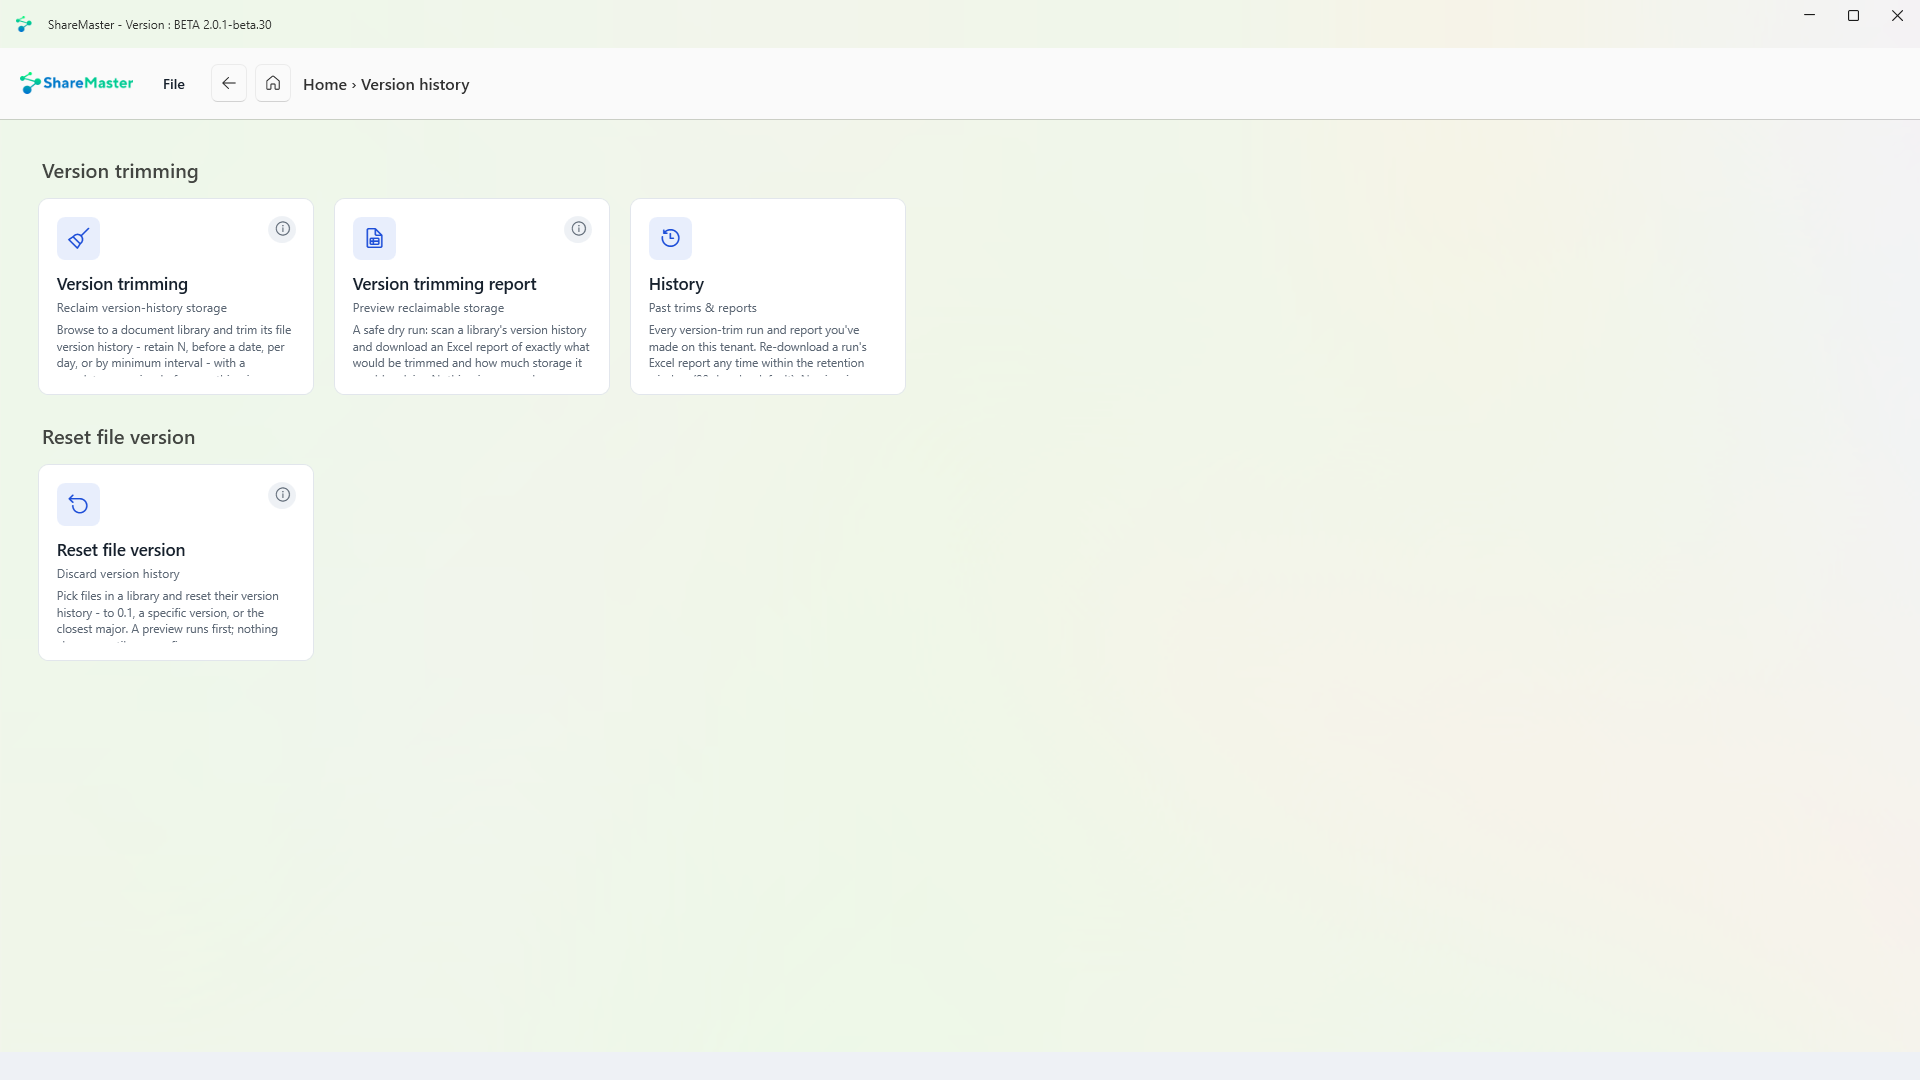Open the Reset file version card title
The image size is (1920, 1080).
[121, 550]
